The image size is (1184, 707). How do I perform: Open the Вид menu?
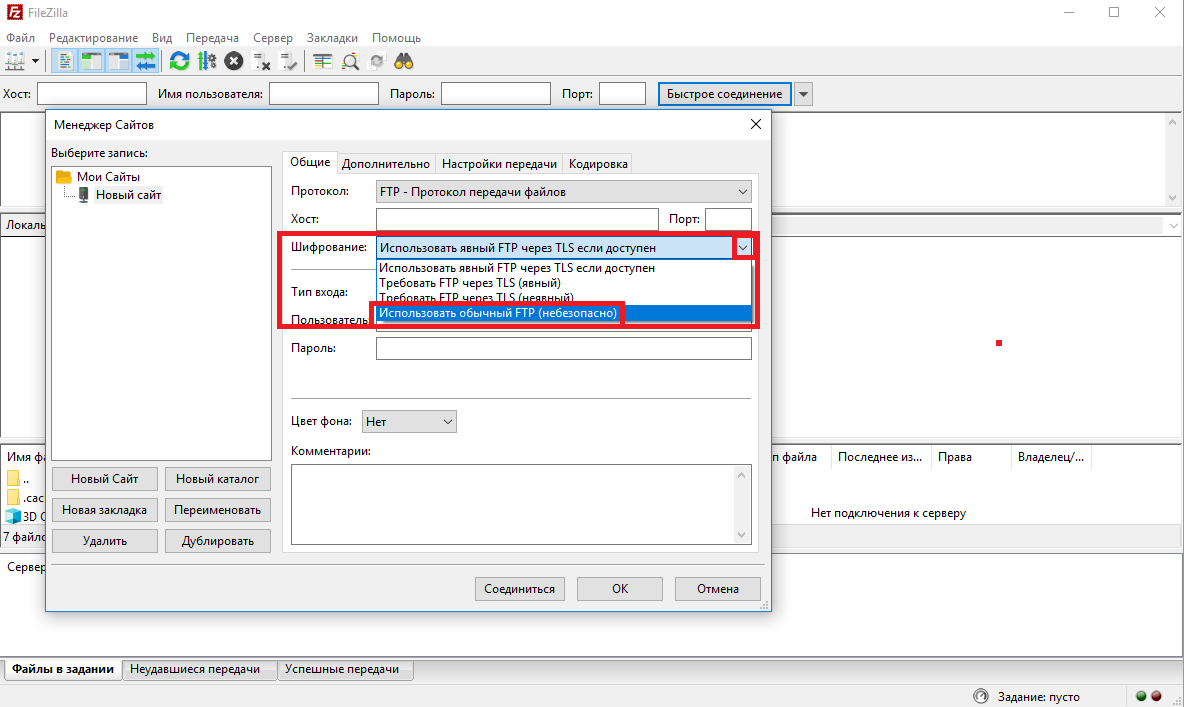[162, 38]
